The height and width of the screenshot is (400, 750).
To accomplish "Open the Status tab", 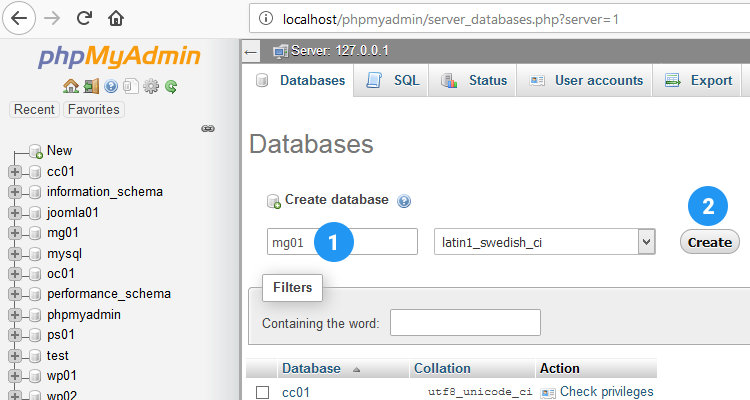I will (x=473, y=80).
